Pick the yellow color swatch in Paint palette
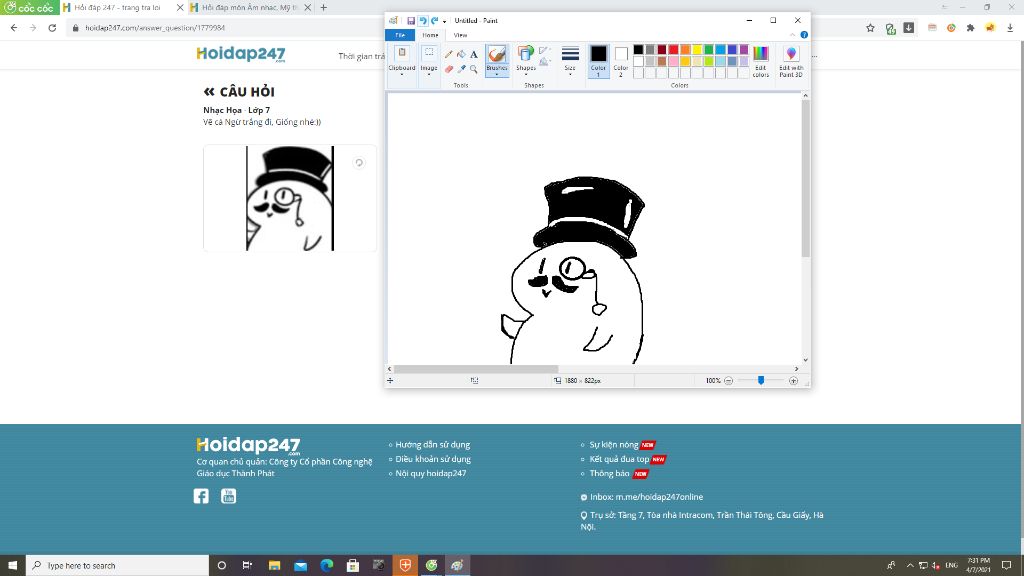Image resolution: width=1024 pixels, height=576 pixels. [x=697, y=50]
